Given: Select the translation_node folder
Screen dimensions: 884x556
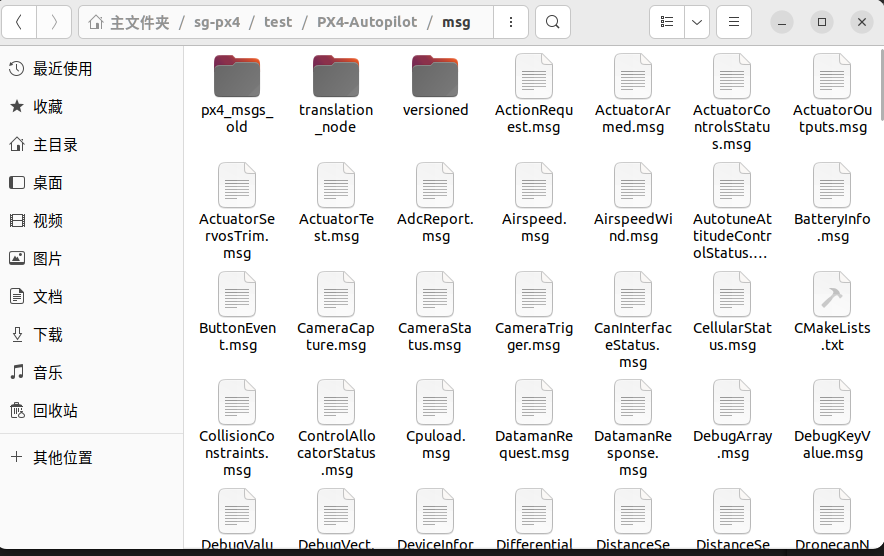Looking at the screenshot, I should point(336,94).
